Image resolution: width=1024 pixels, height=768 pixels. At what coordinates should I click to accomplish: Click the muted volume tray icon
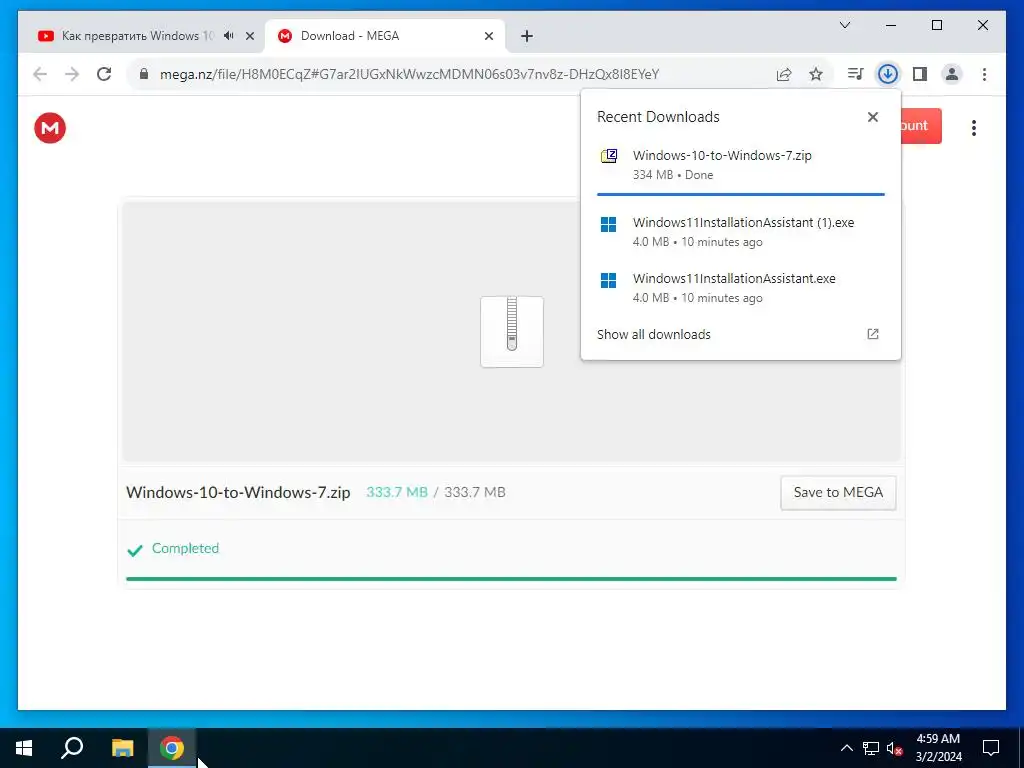894,748
